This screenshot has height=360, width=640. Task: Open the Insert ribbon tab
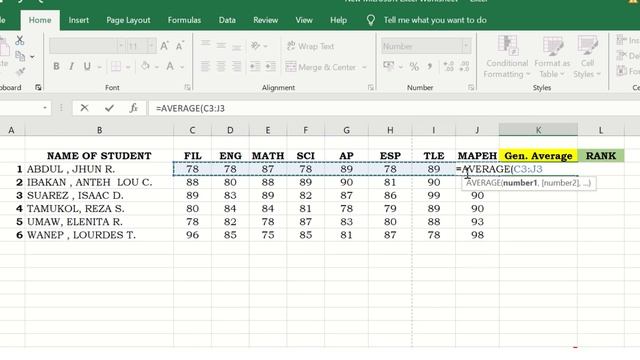pyautogui.click(x=78, y=20)
